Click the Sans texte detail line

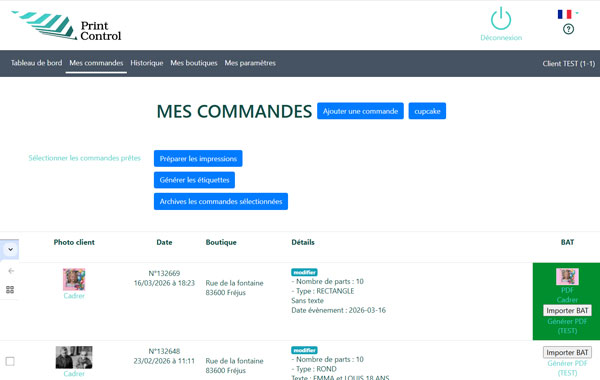(307, 301)
